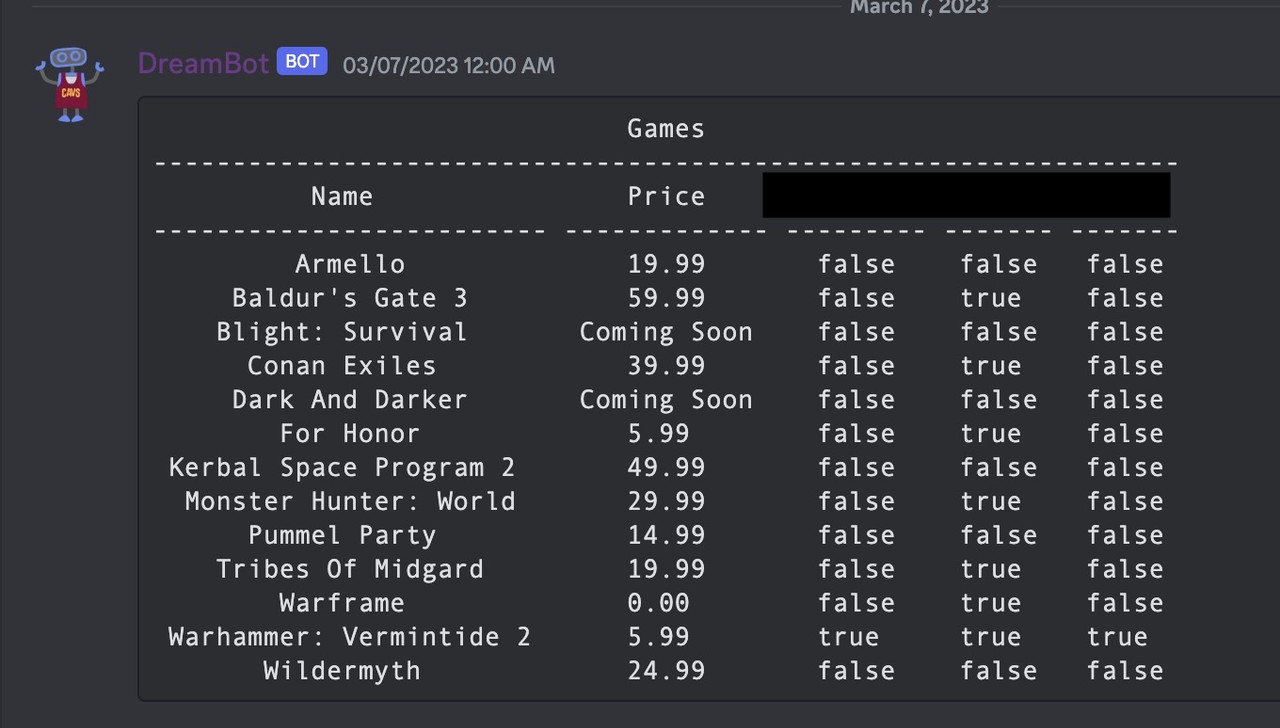Click the redacted black header box

[966, 194]
